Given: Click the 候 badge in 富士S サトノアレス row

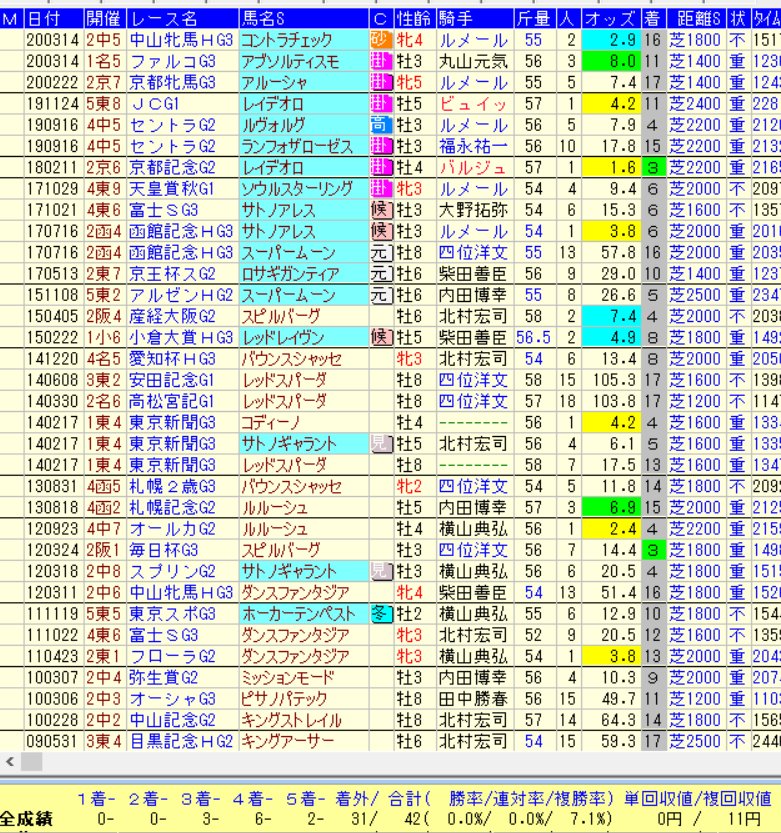Looking at the screenshot, I should pos(381,210).
